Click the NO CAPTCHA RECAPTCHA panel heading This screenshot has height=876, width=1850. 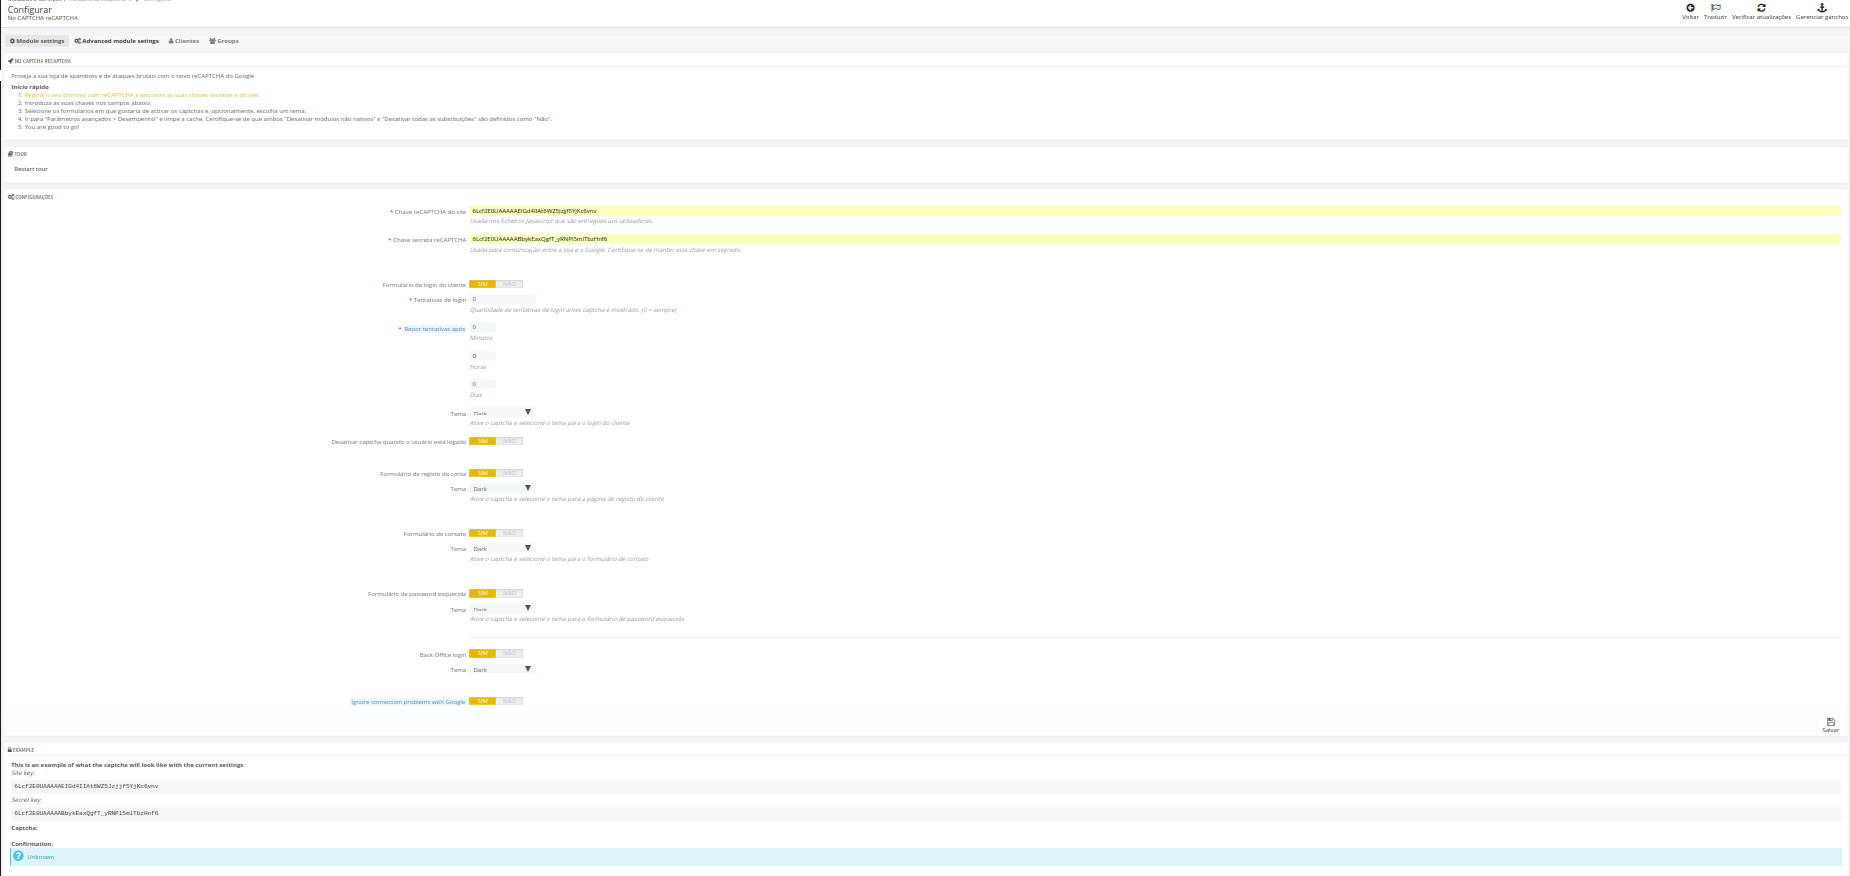[40, 61]
